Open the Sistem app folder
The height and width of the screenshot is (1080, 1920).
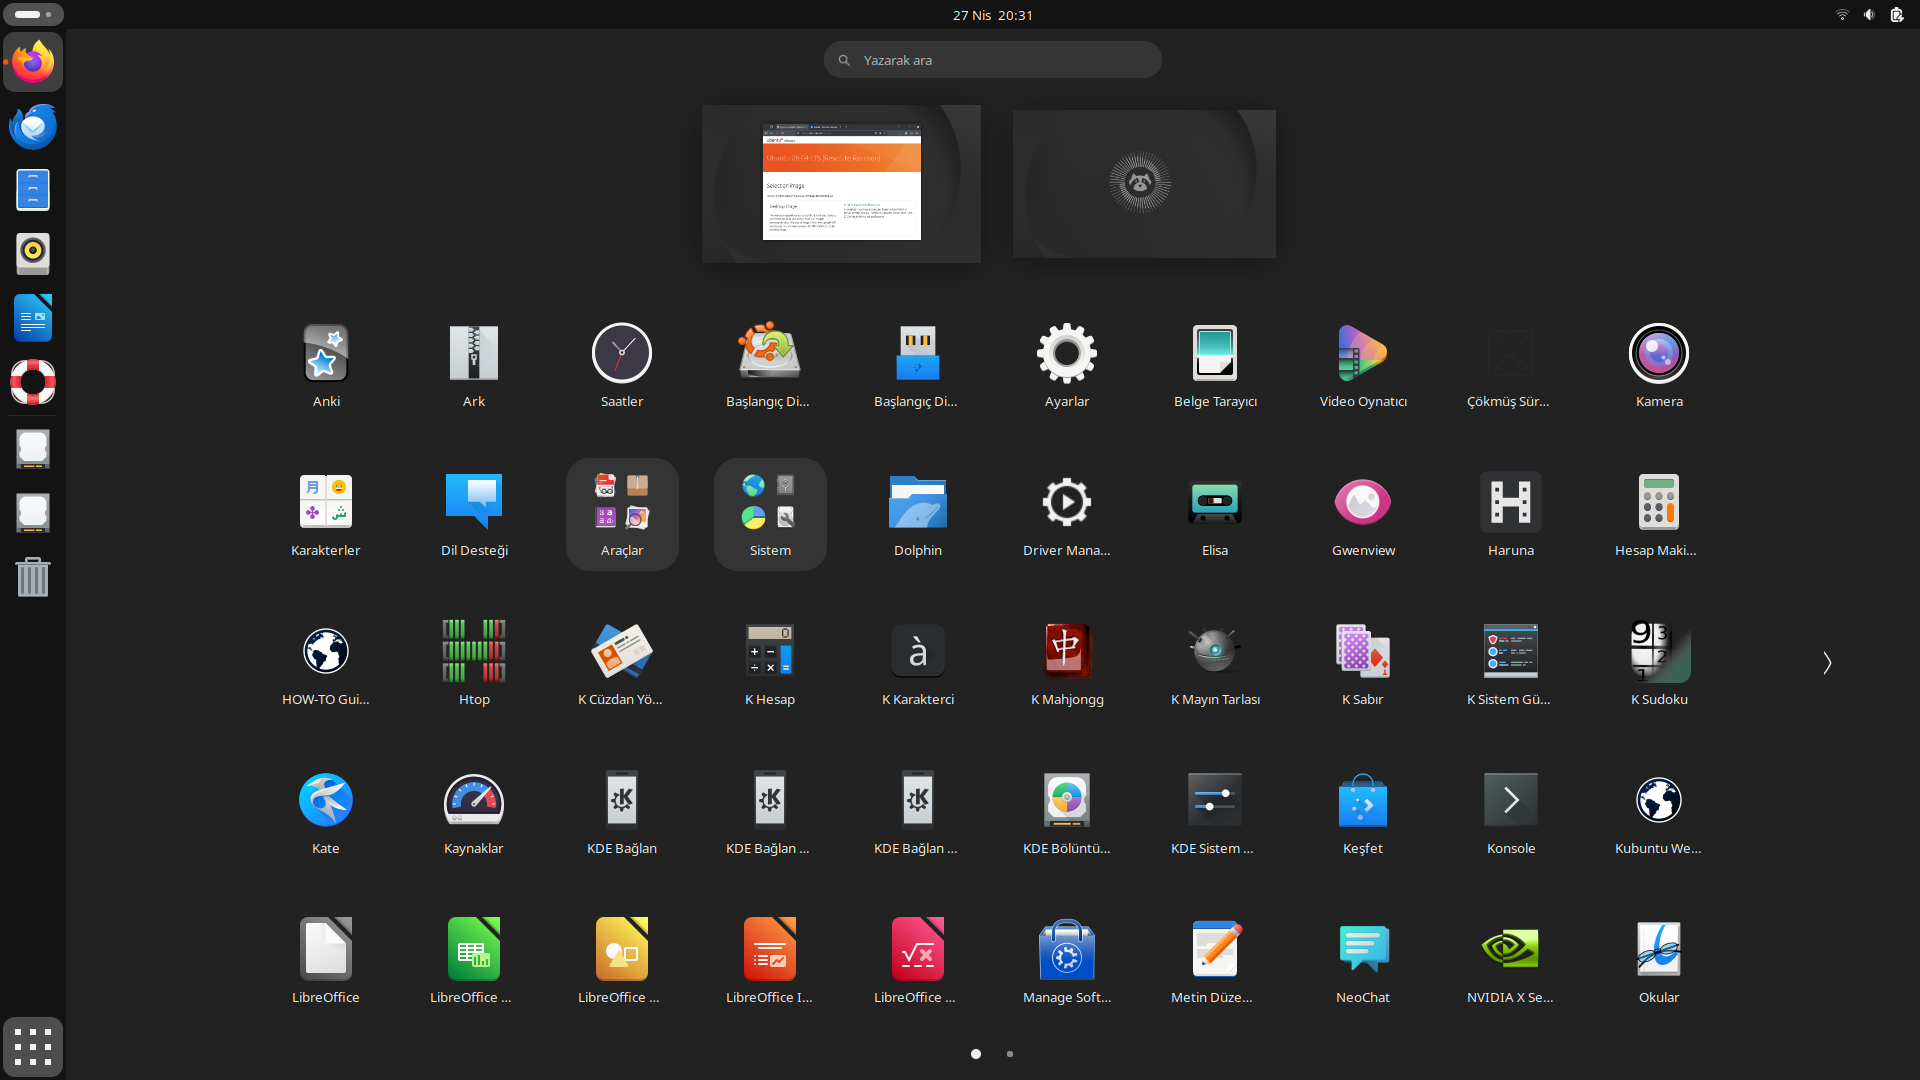point(770,514)
